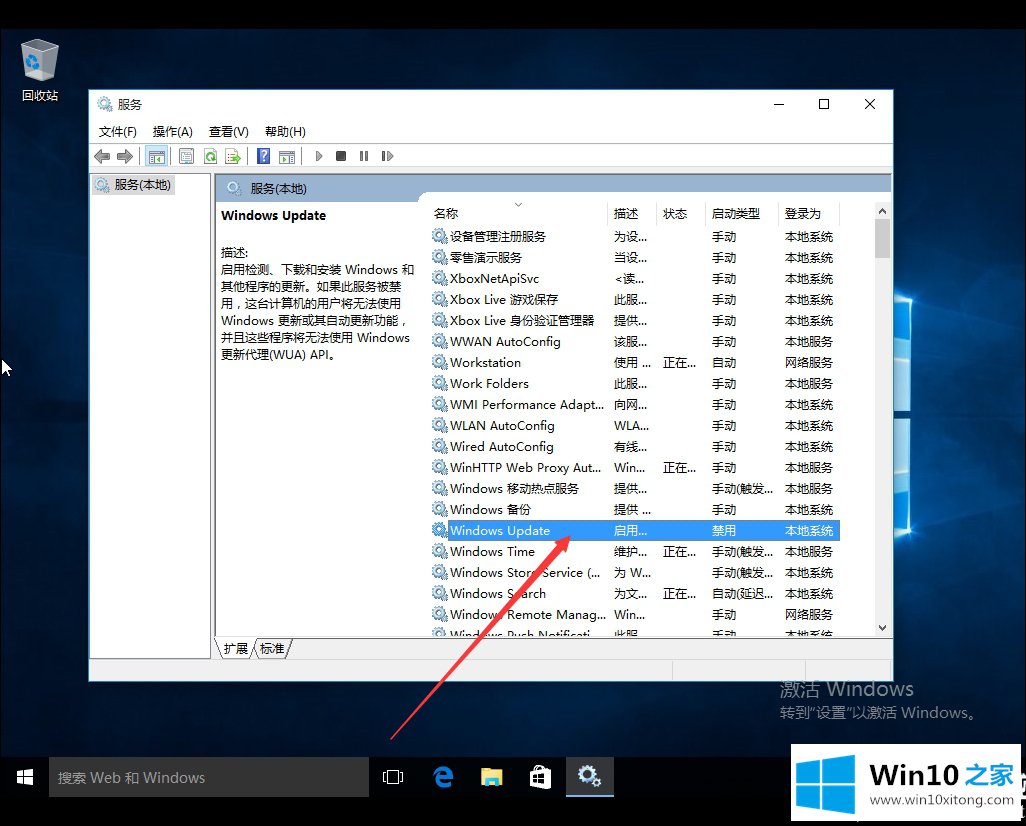Image resolution: width=1026 pixels, height=826 pixels.
Task: Open Task View from the taskbar
Action: point(393,778)
